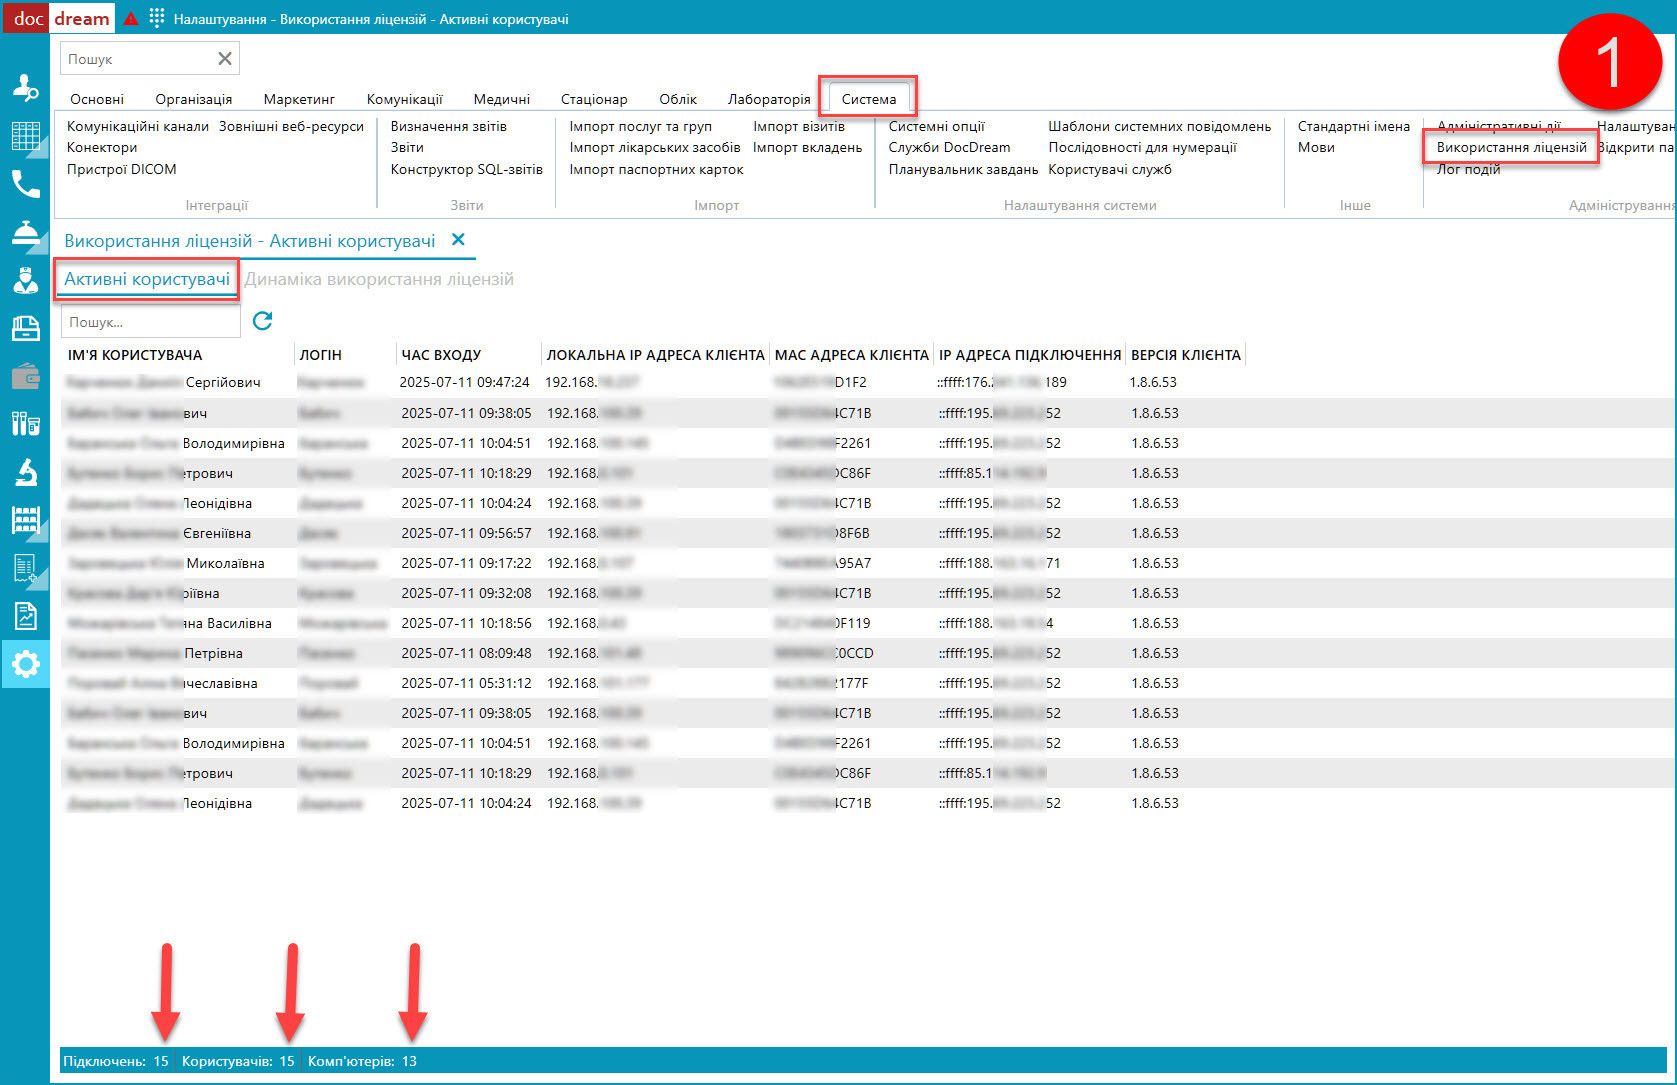Screen dimensions: 1677x1085
Task: Open the microscope icon in sidebar
Action: (25, 472)
